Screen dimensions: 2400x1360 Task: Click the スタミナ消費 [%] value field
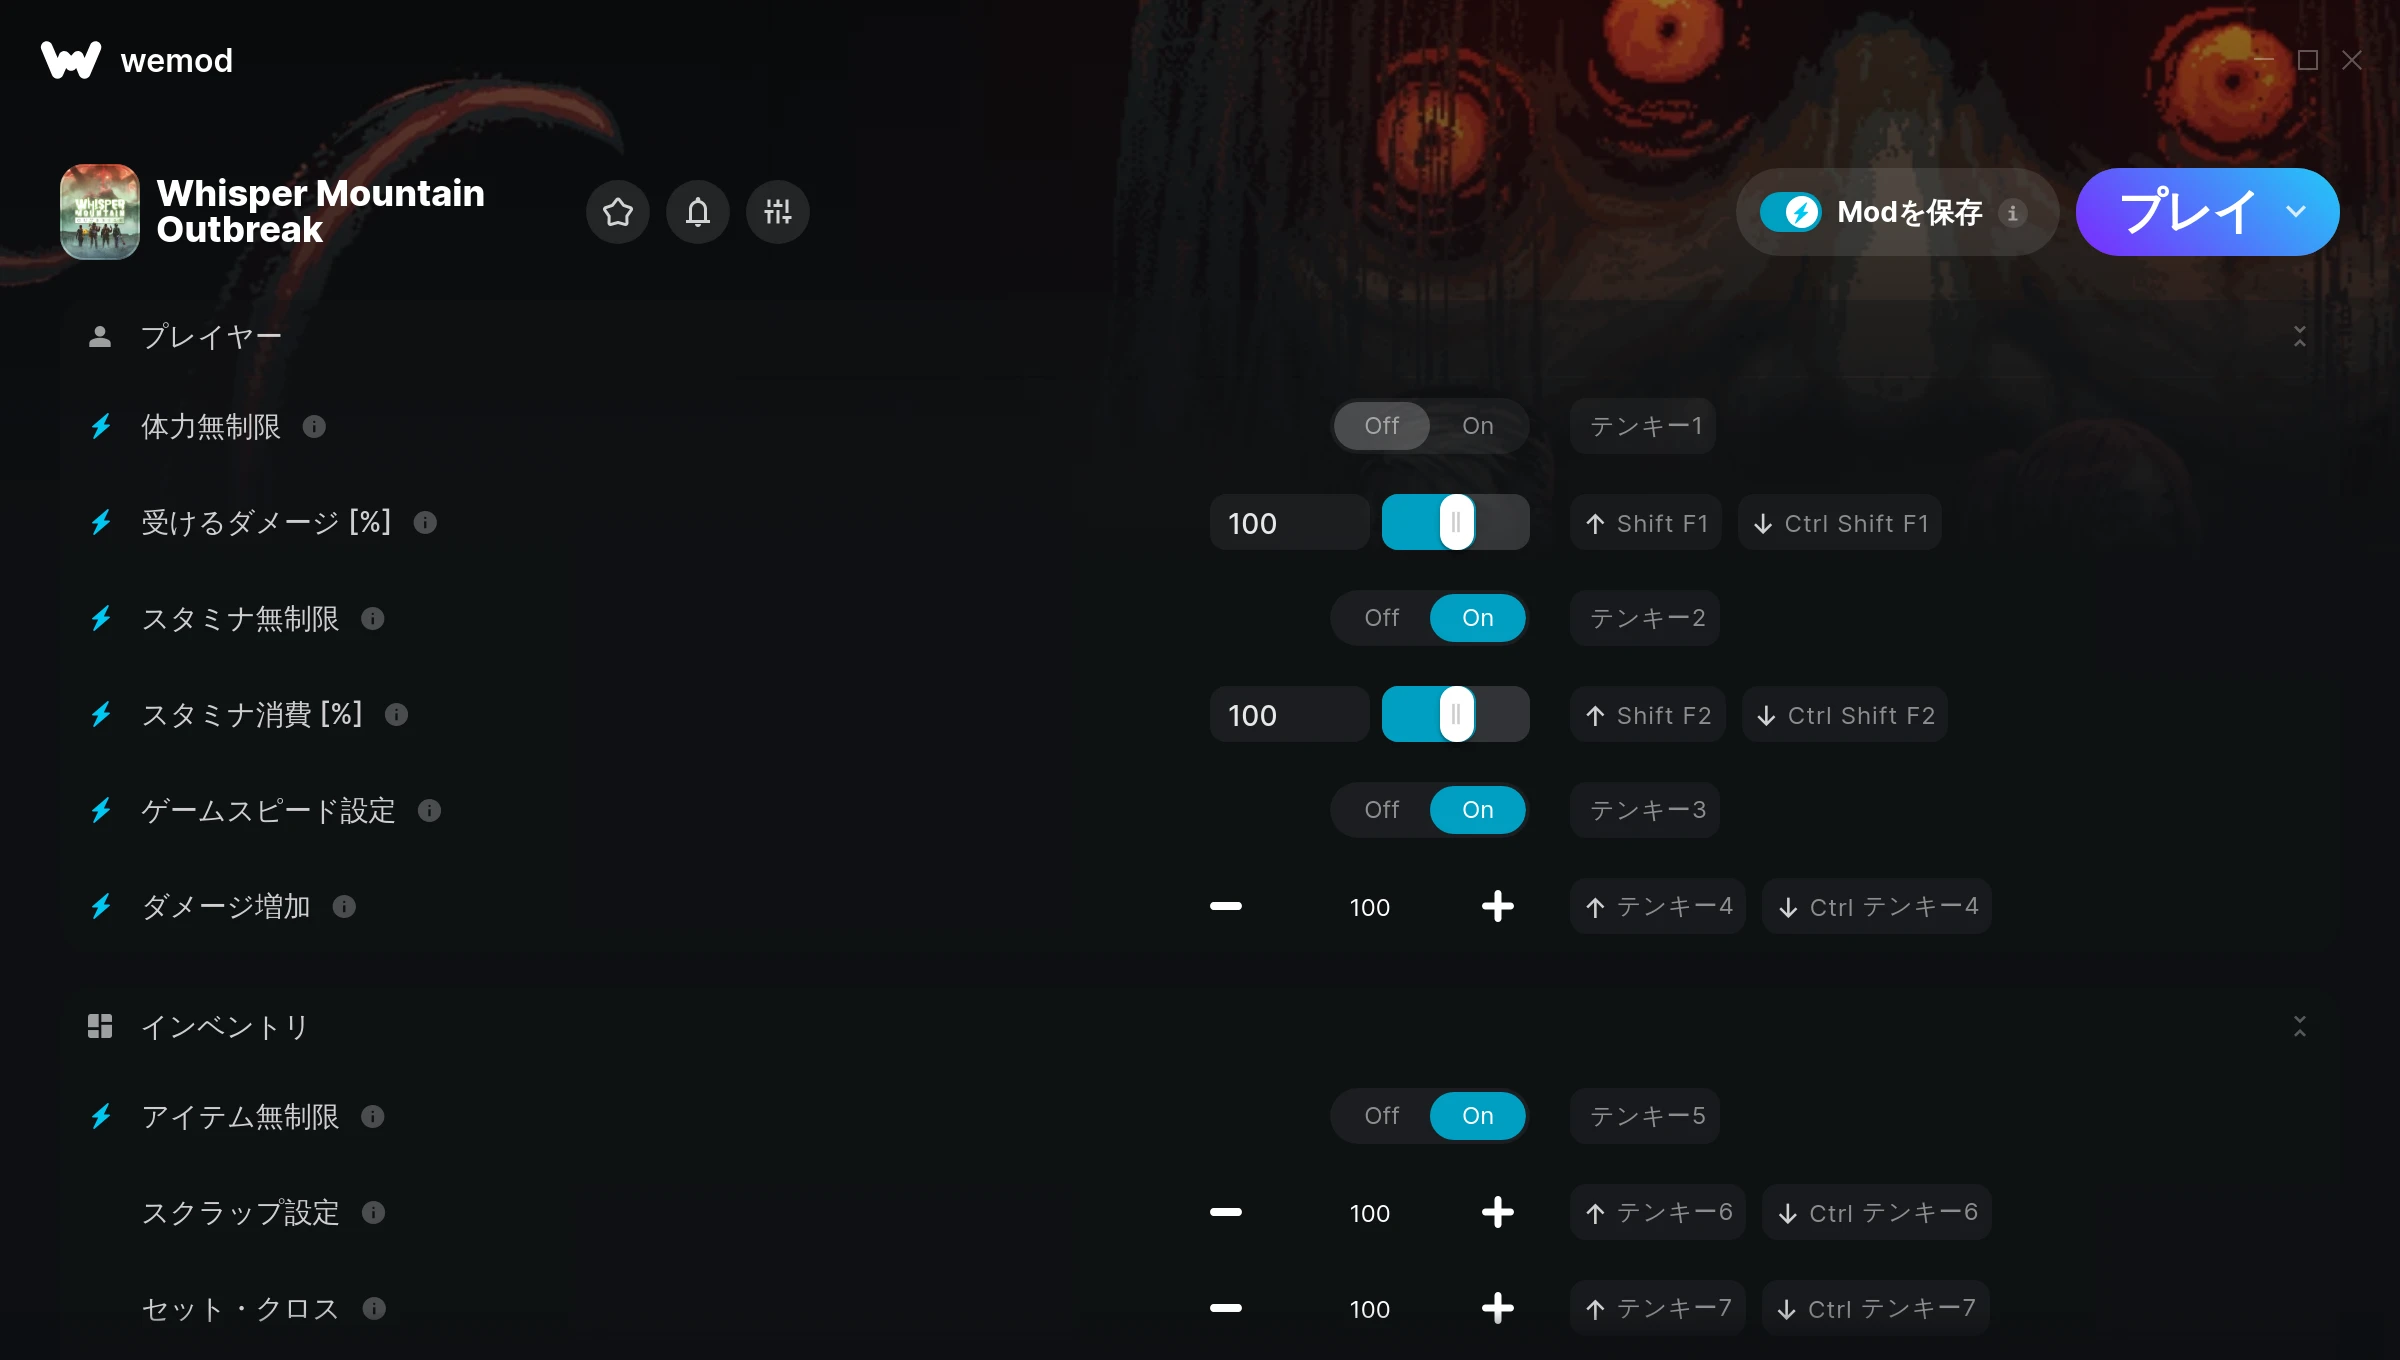pyautogui.click(x=1290, y=715)
